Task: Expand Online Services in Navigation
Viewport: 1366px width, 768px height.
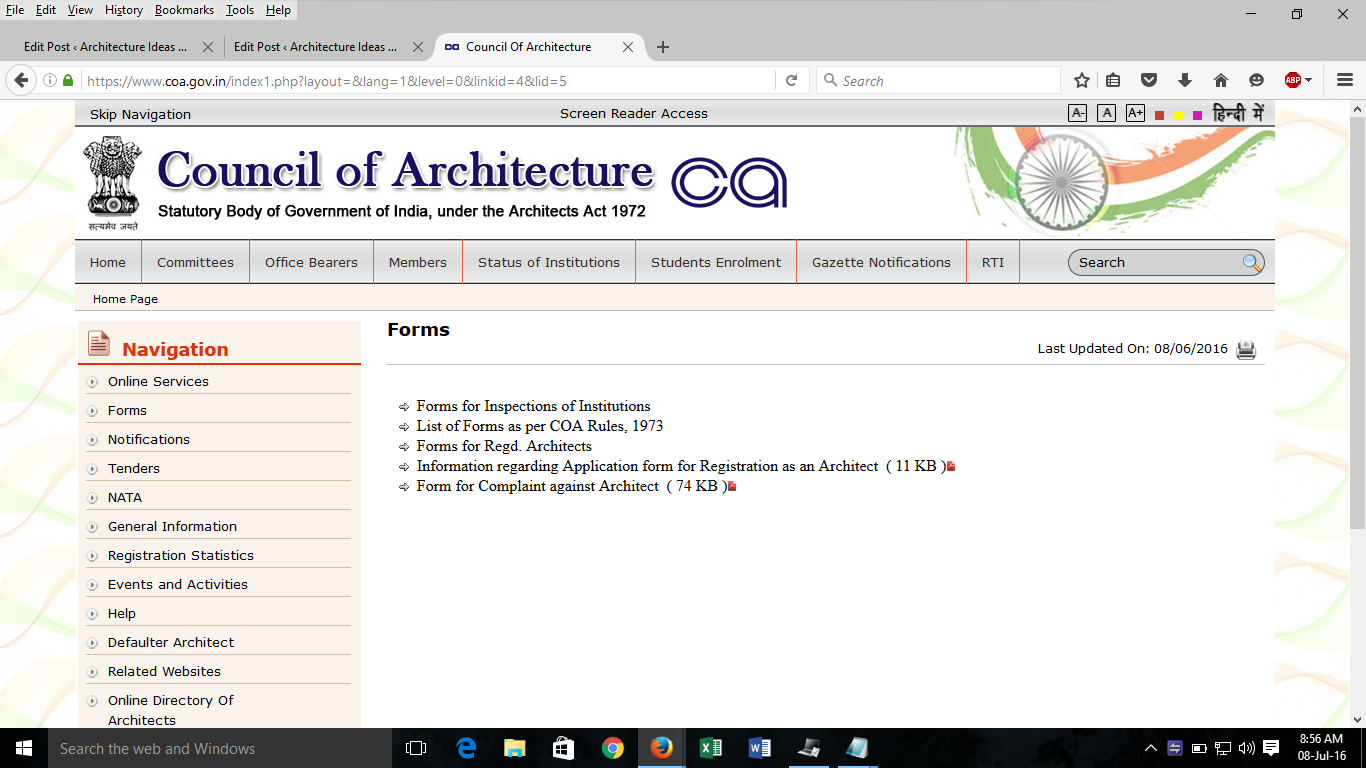Action: point(158,381)
